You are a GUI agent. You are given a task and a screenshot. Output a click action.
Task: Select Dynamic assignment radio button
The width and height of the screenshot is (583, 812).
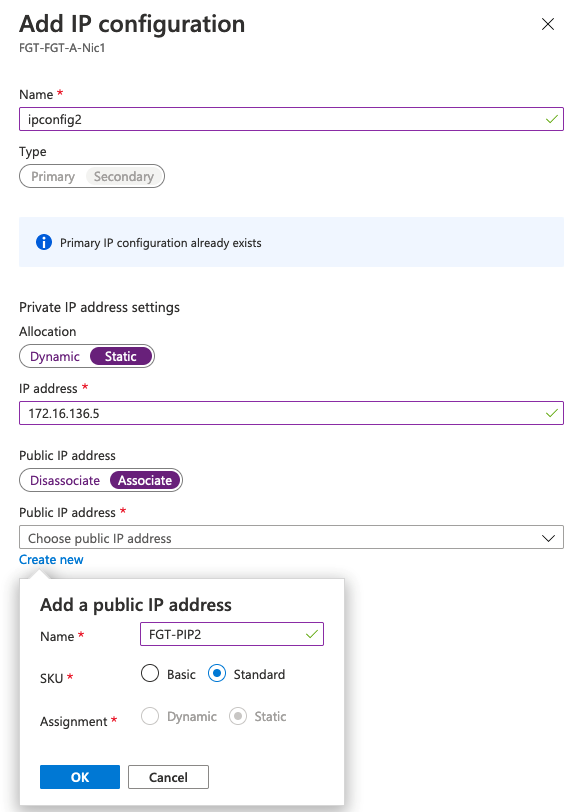coord(150,716)
